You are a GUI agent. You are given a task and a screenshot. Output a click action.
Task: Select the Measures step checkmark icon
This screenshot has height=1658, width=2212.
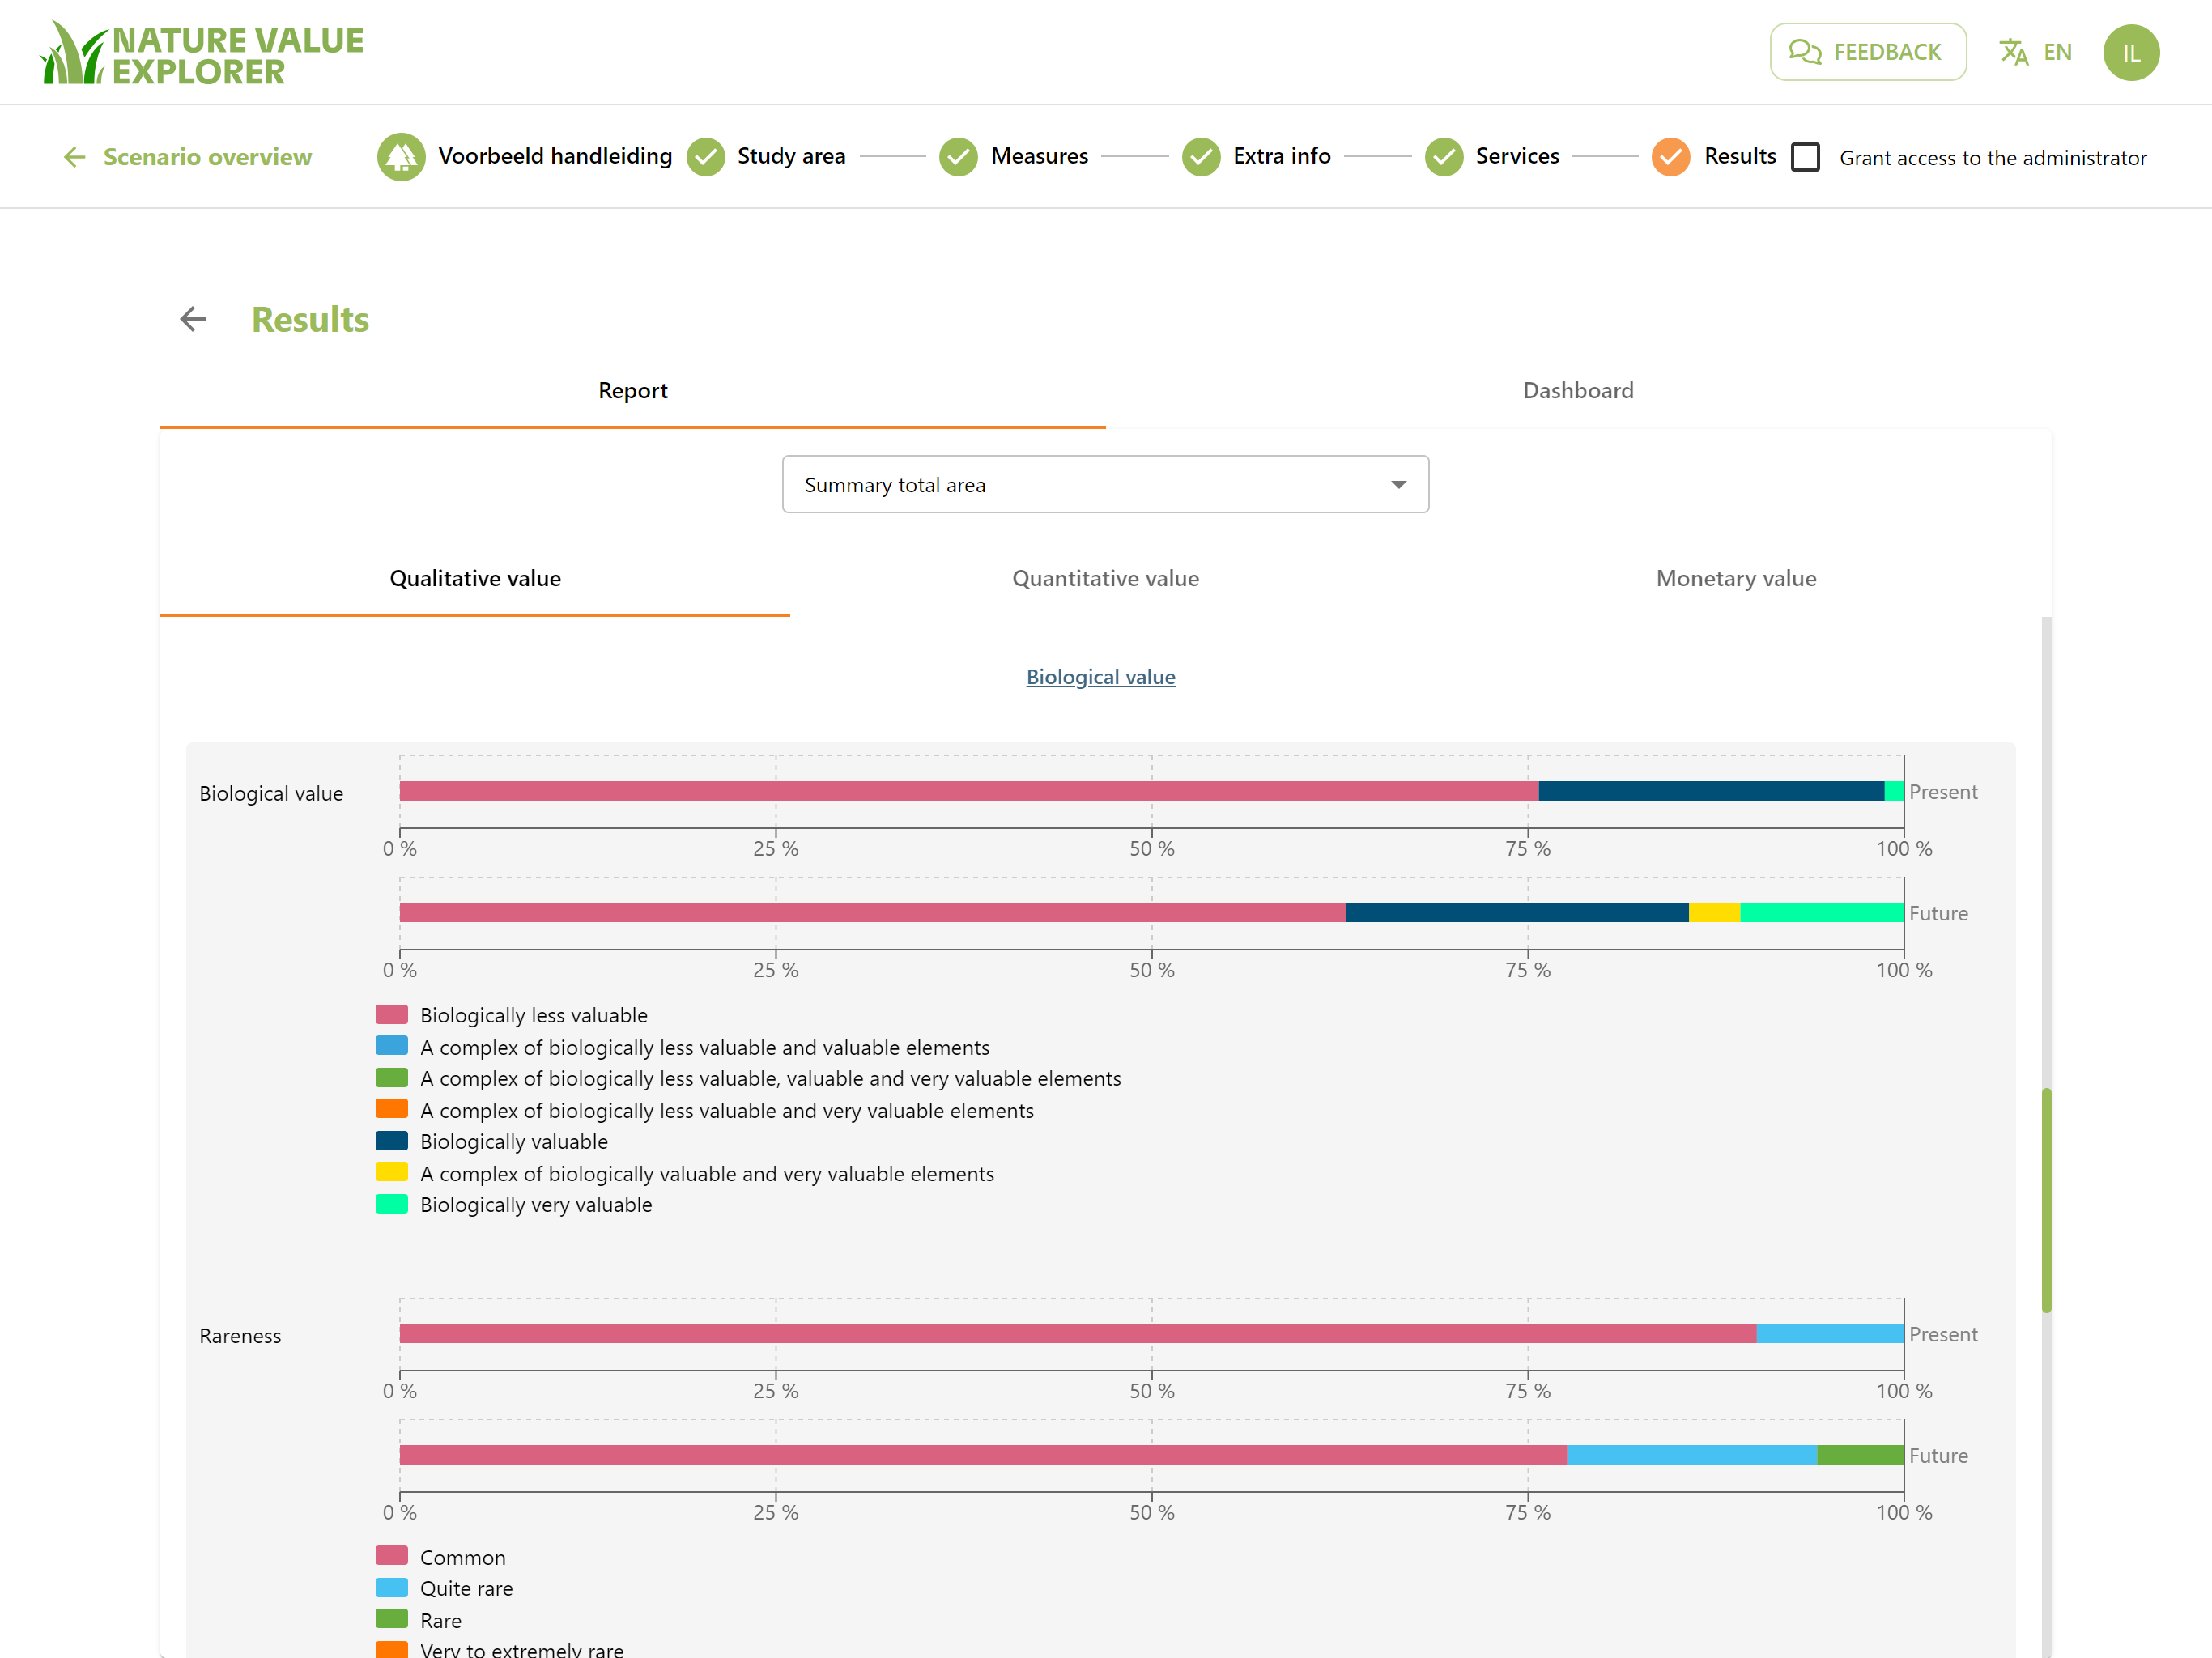pos(959,157)
